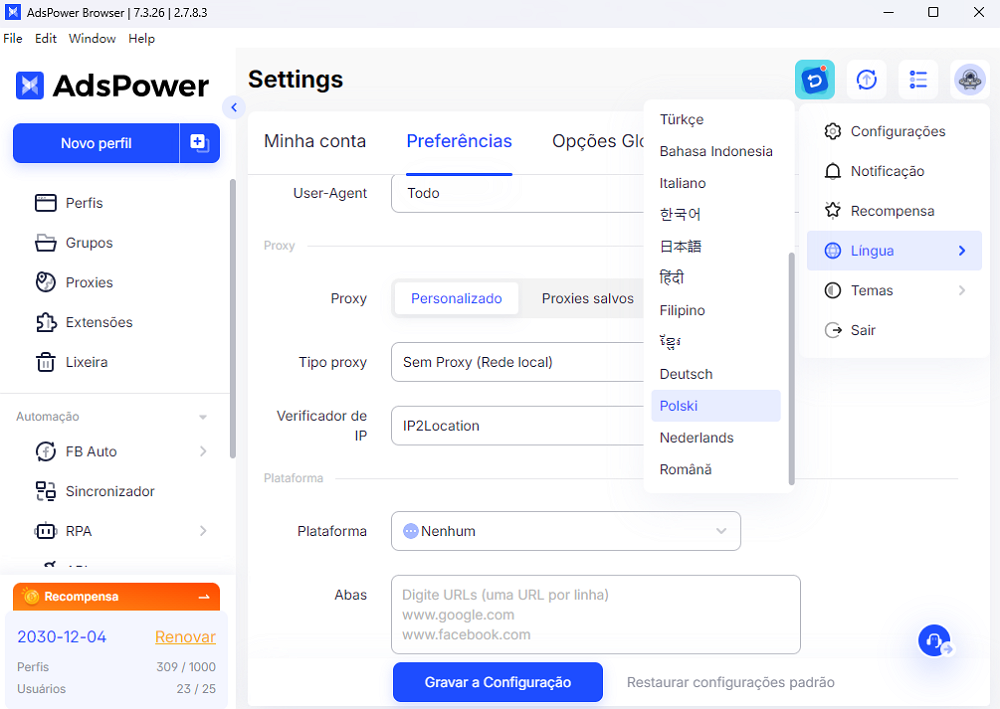This screenshot has height=709, width=1000.
Task: Click the user avatar icon
Action: 969,80
